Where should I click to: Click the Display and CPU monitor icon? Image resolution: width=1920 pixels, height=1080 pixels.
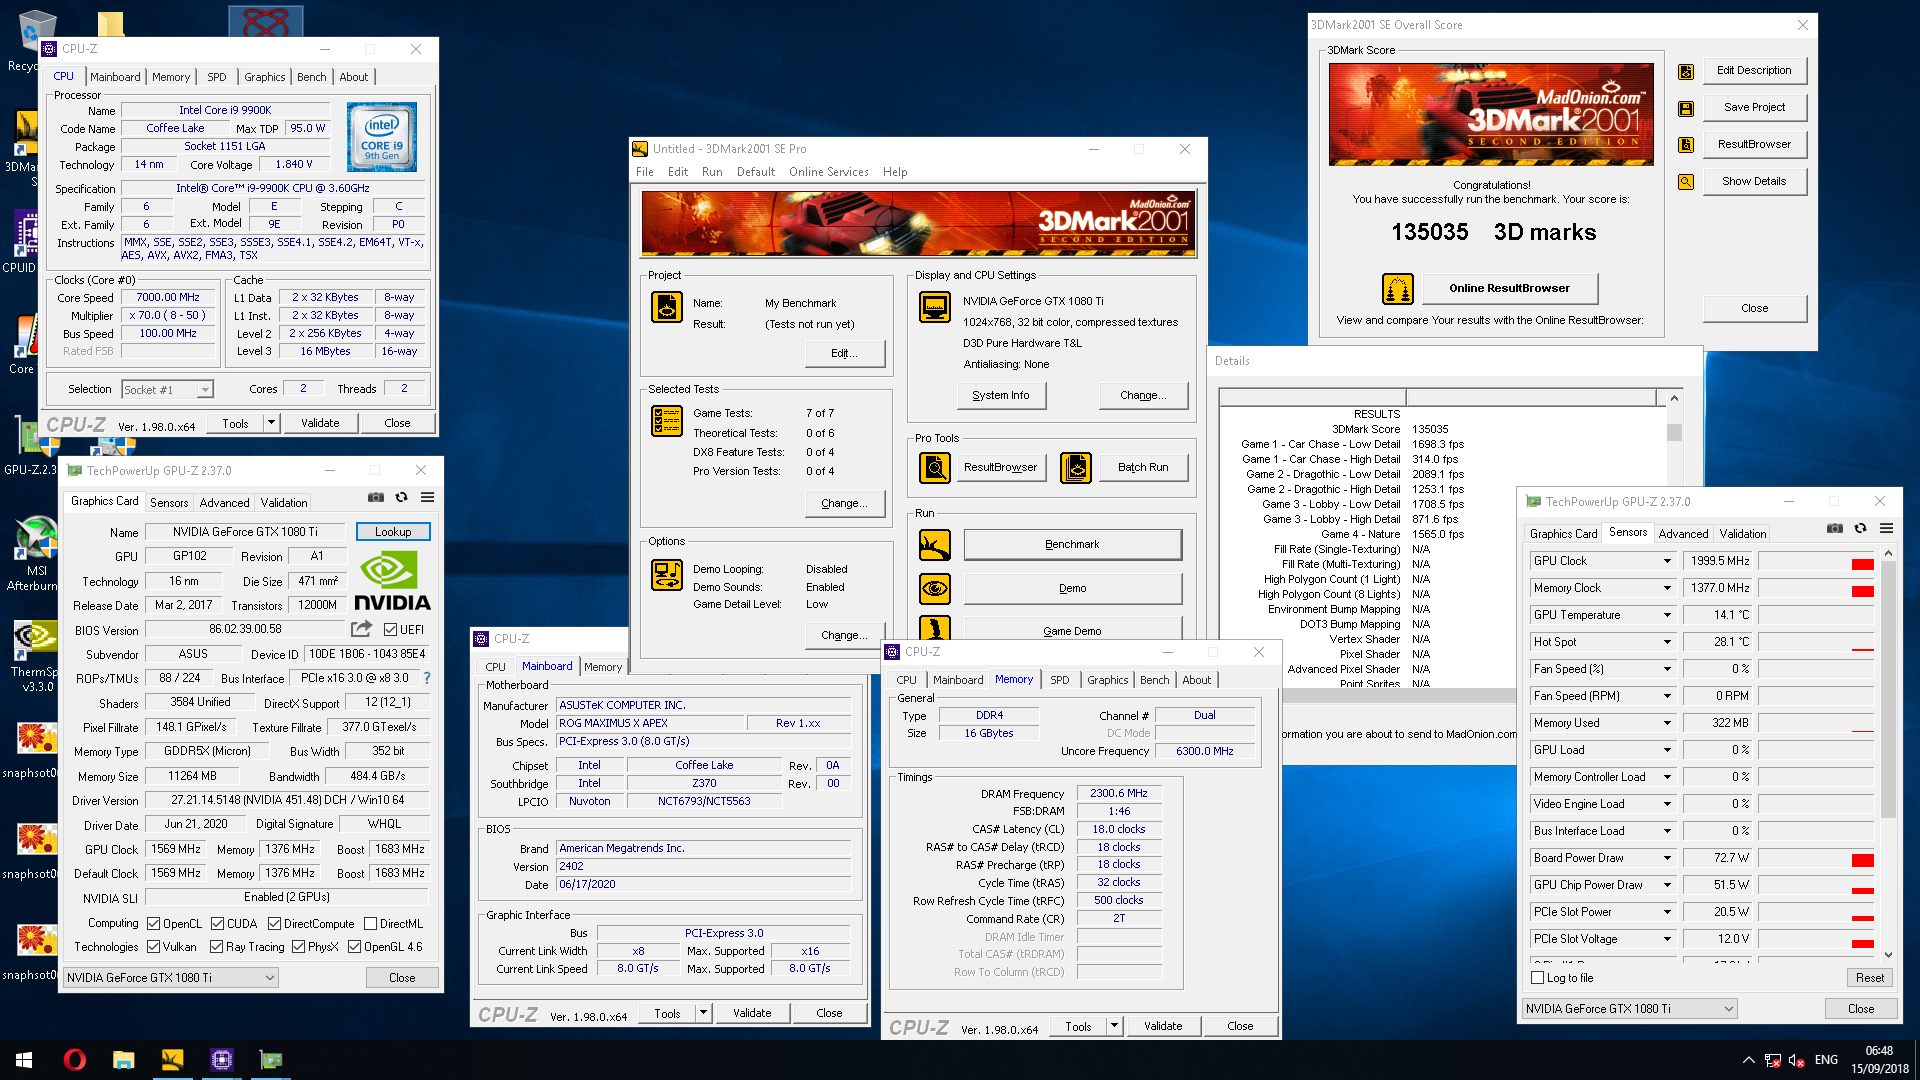pyautogui.click(x=935, y=307)
